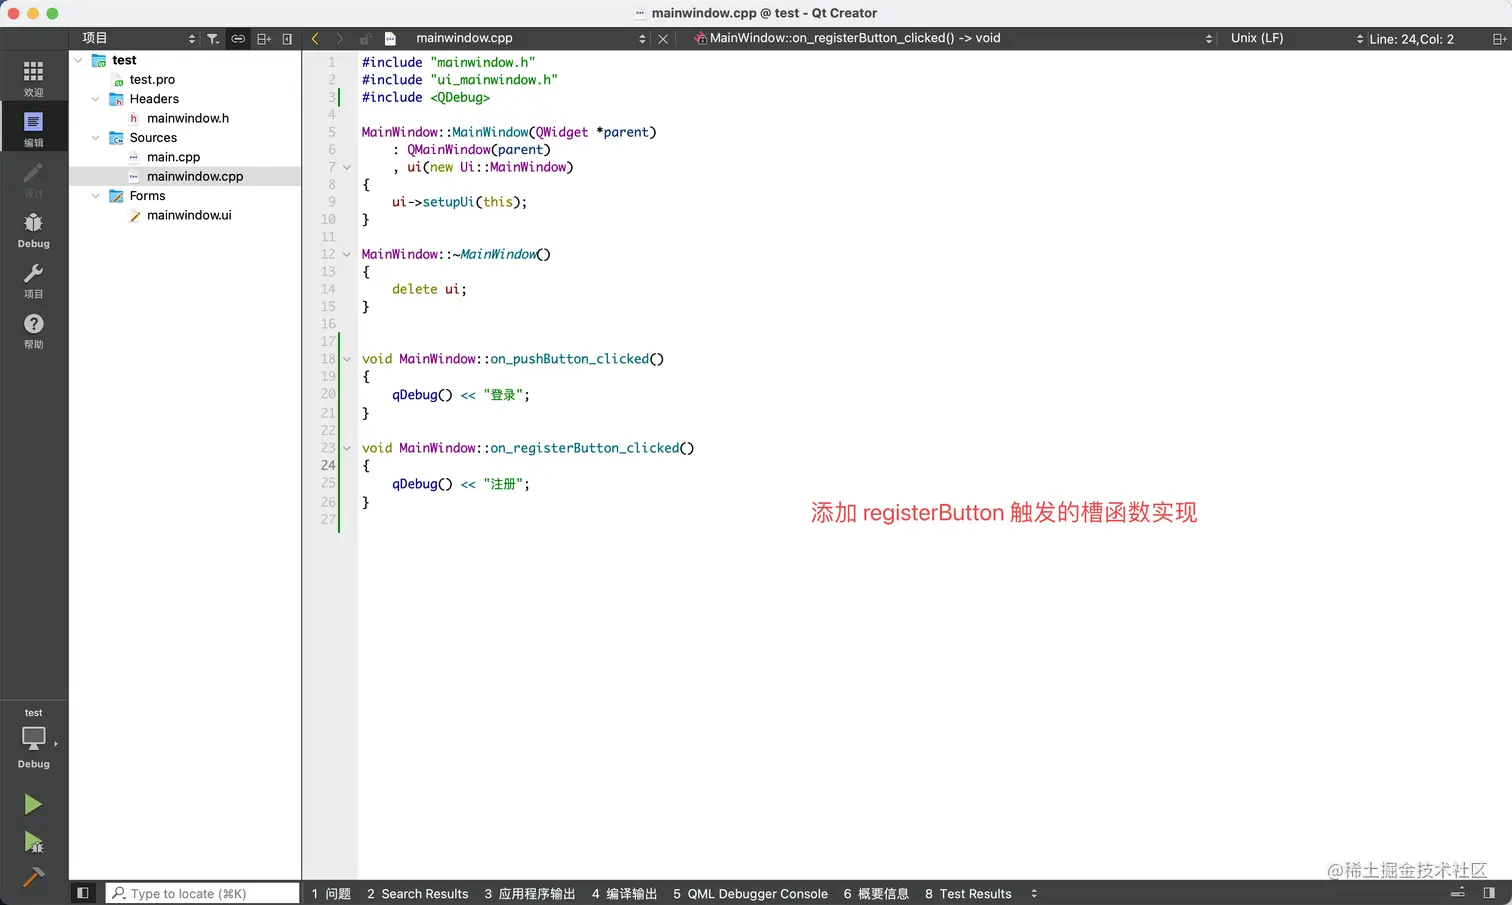Toggle the right sidebar visibility
Screen dimensions: 1512x905
tap(1489, 893)
